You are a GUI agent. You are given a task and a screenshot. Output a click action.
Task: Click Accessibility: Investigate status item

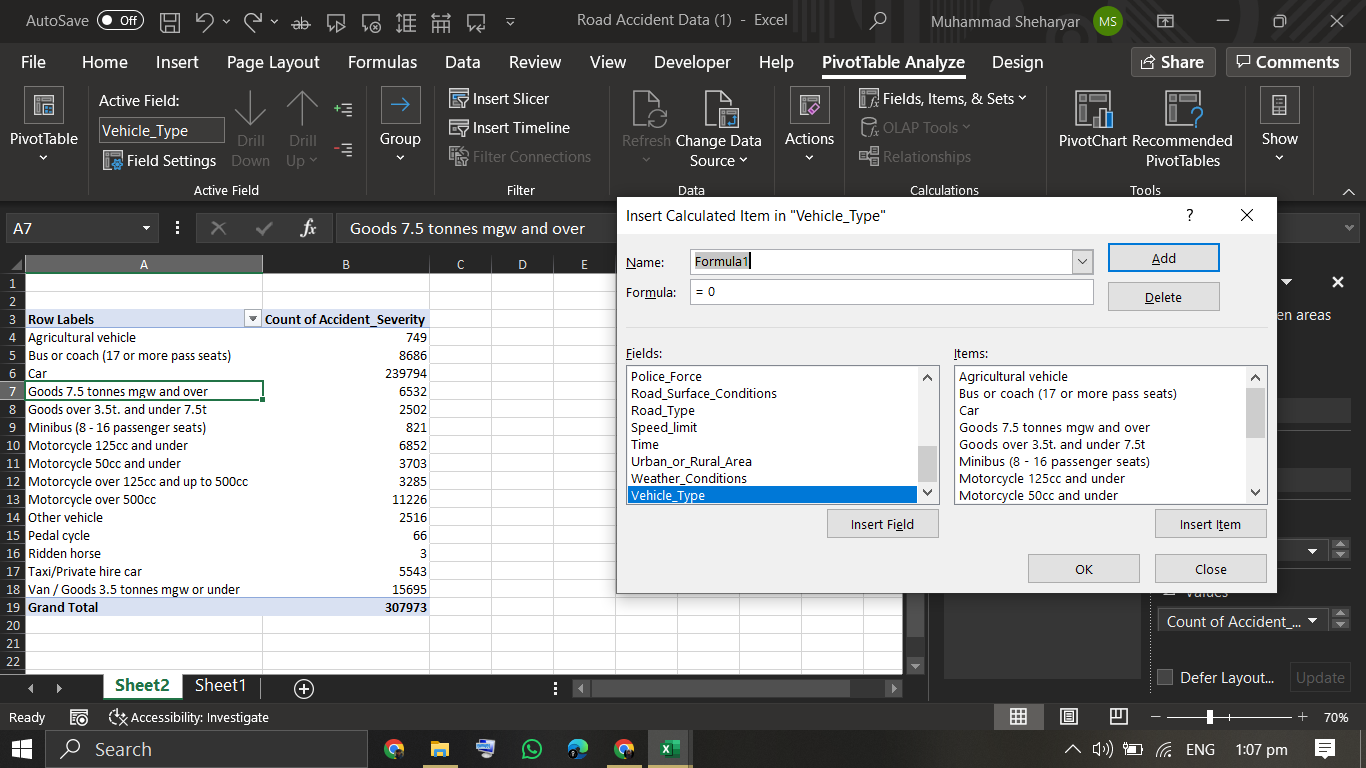click(x=189, y=717)
